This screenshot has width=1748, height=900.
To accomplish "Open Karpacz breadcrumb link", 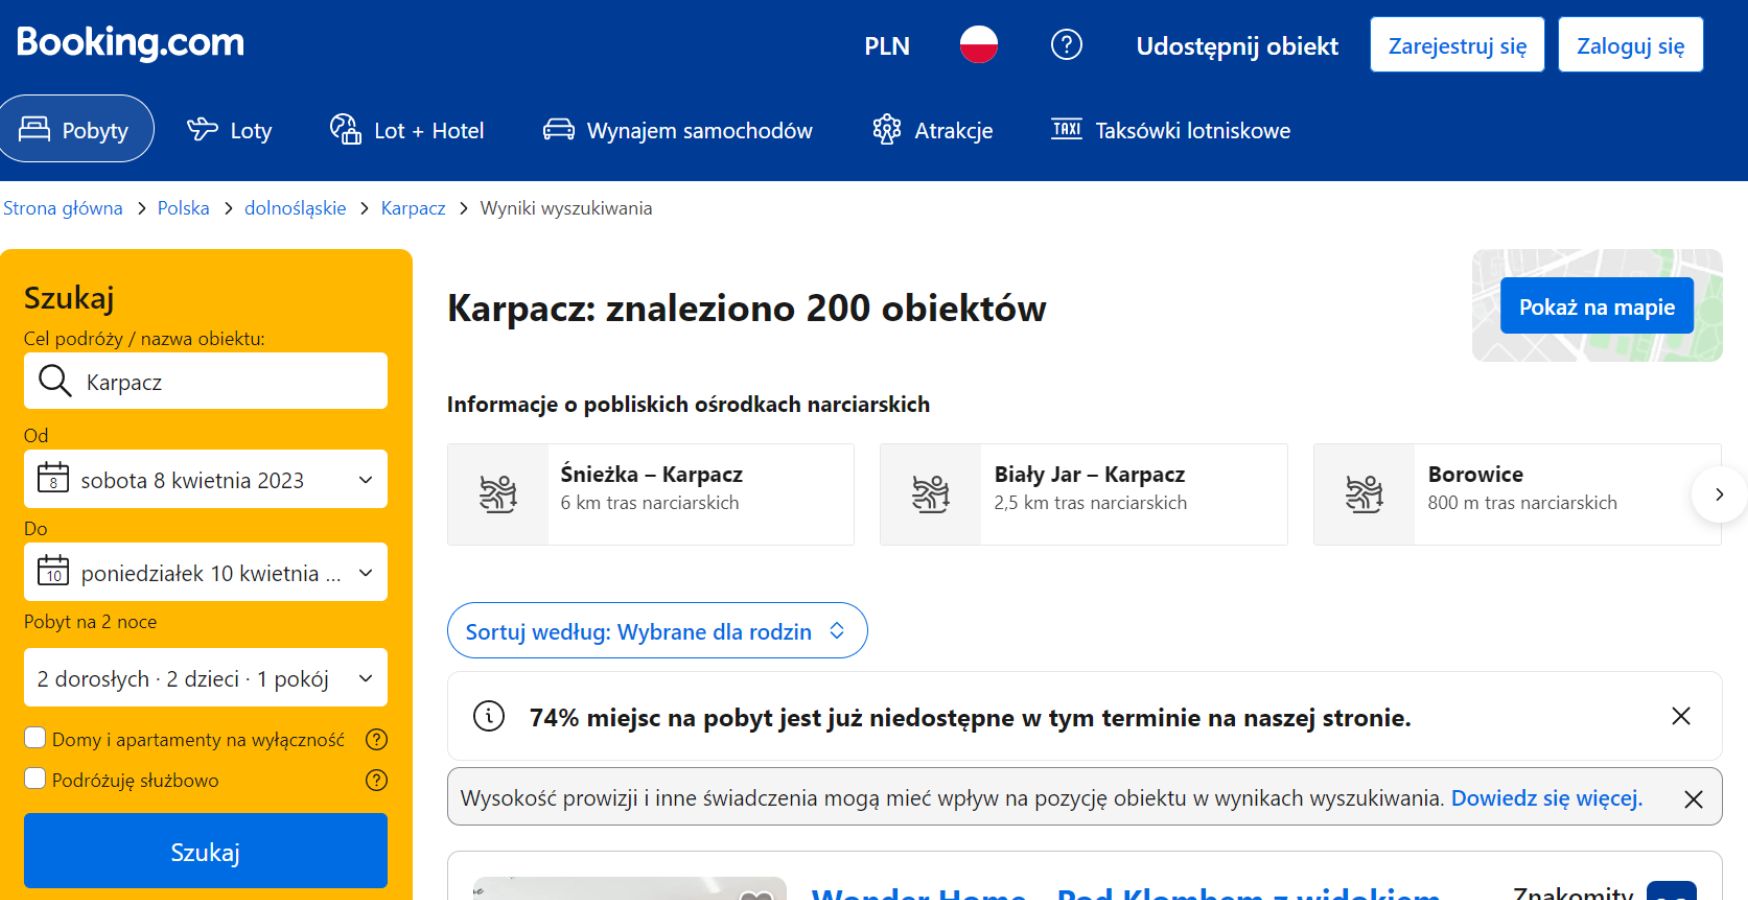I will tap(413, 208).
